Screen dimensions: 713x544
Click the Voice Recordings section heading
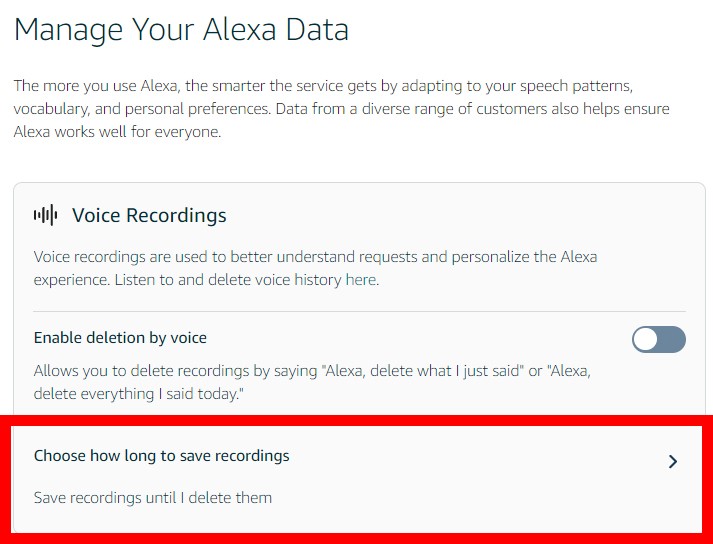[149, 215]
